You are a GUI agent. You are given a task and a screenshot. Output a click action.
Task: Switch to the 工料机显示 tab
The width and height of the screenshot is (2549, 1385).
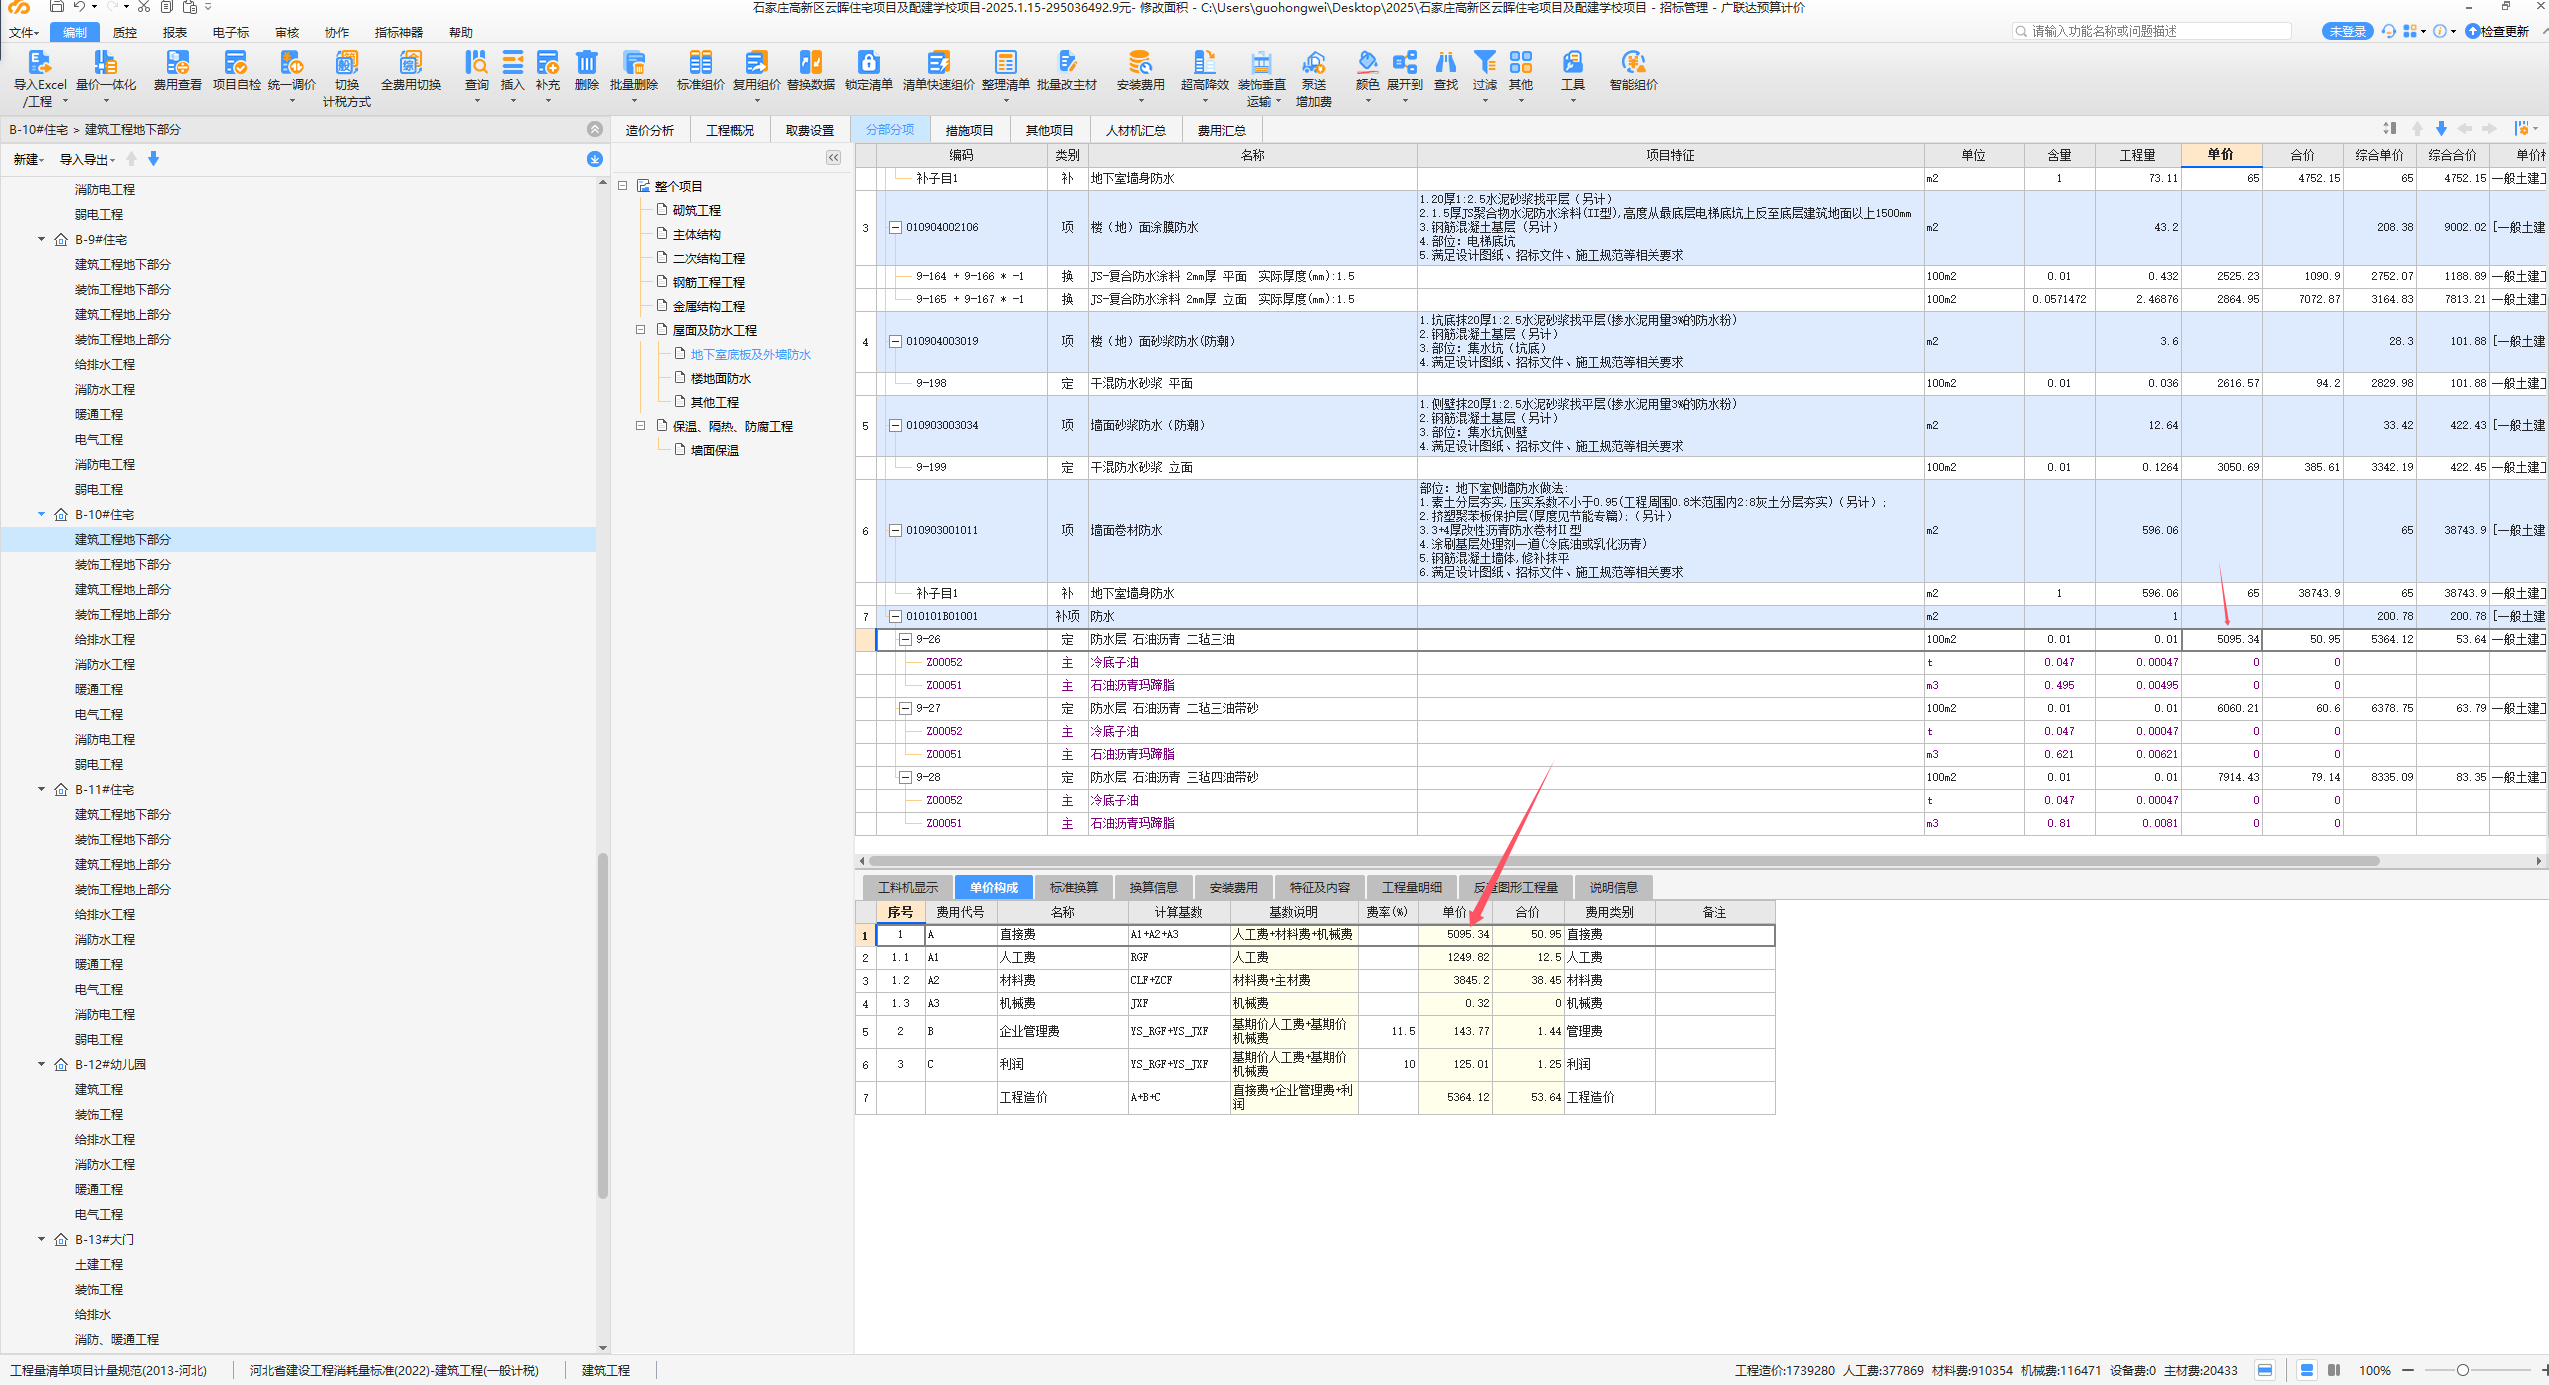(907, 887)
